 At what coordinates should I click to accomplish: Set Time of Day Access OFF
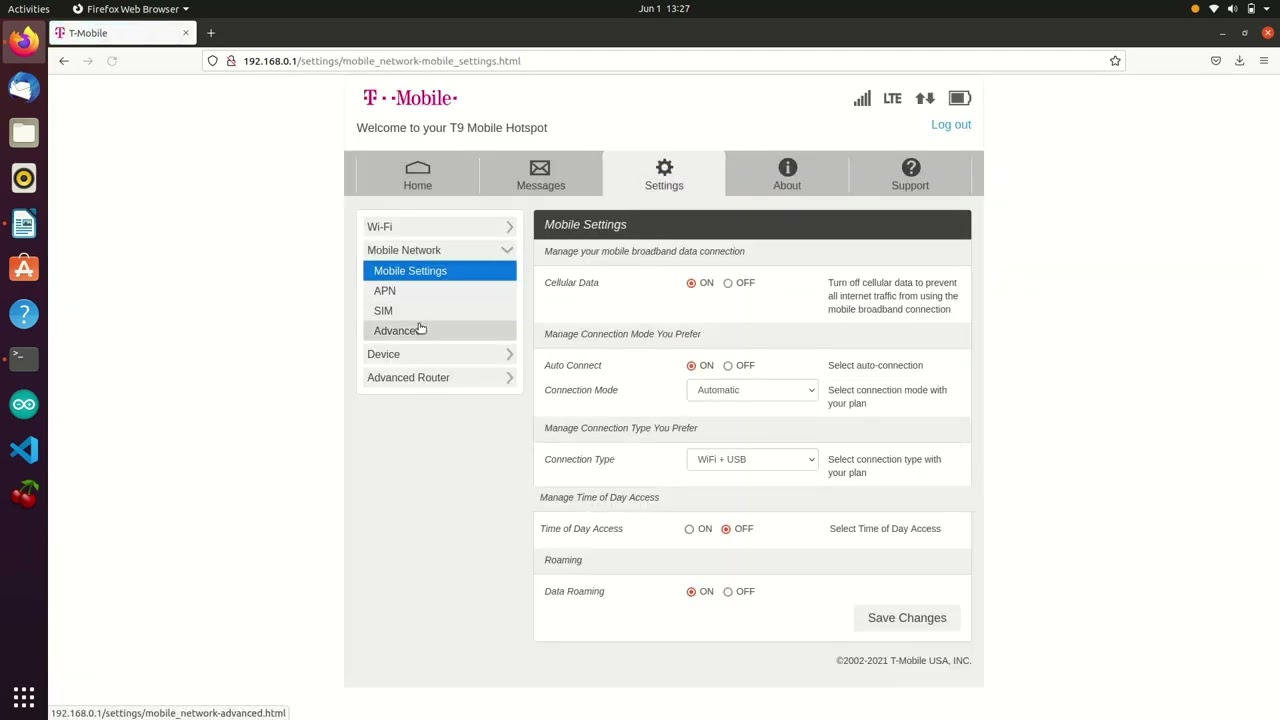click(726, 529)
